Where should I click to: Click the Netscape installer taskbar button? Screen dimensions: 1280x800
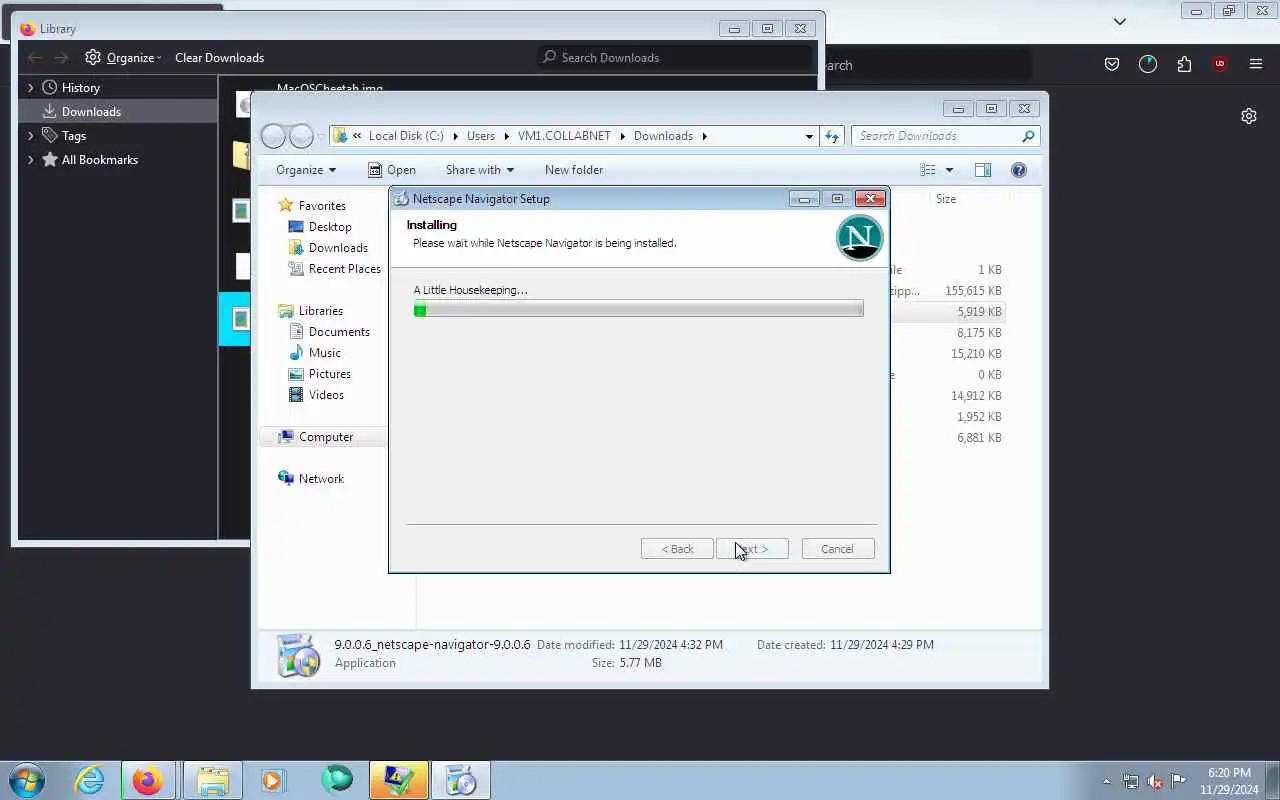(x=460, y=780)
